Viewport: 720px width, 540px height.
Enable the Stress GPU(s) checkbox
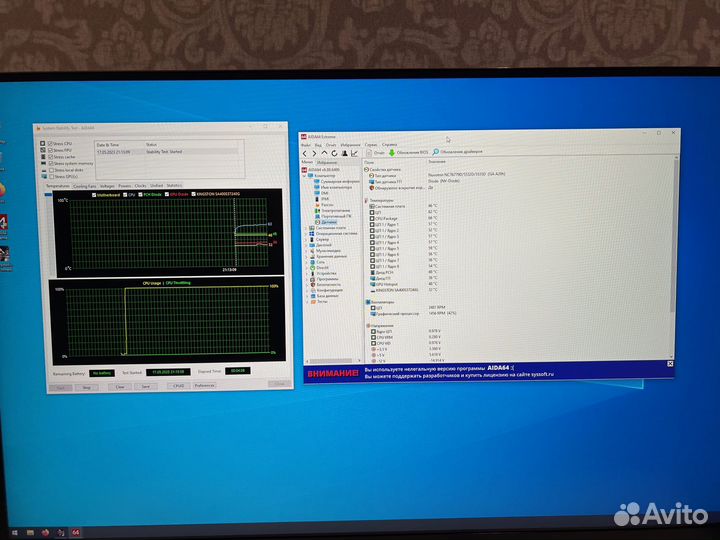pyautogui.click(x=51, y=176)
